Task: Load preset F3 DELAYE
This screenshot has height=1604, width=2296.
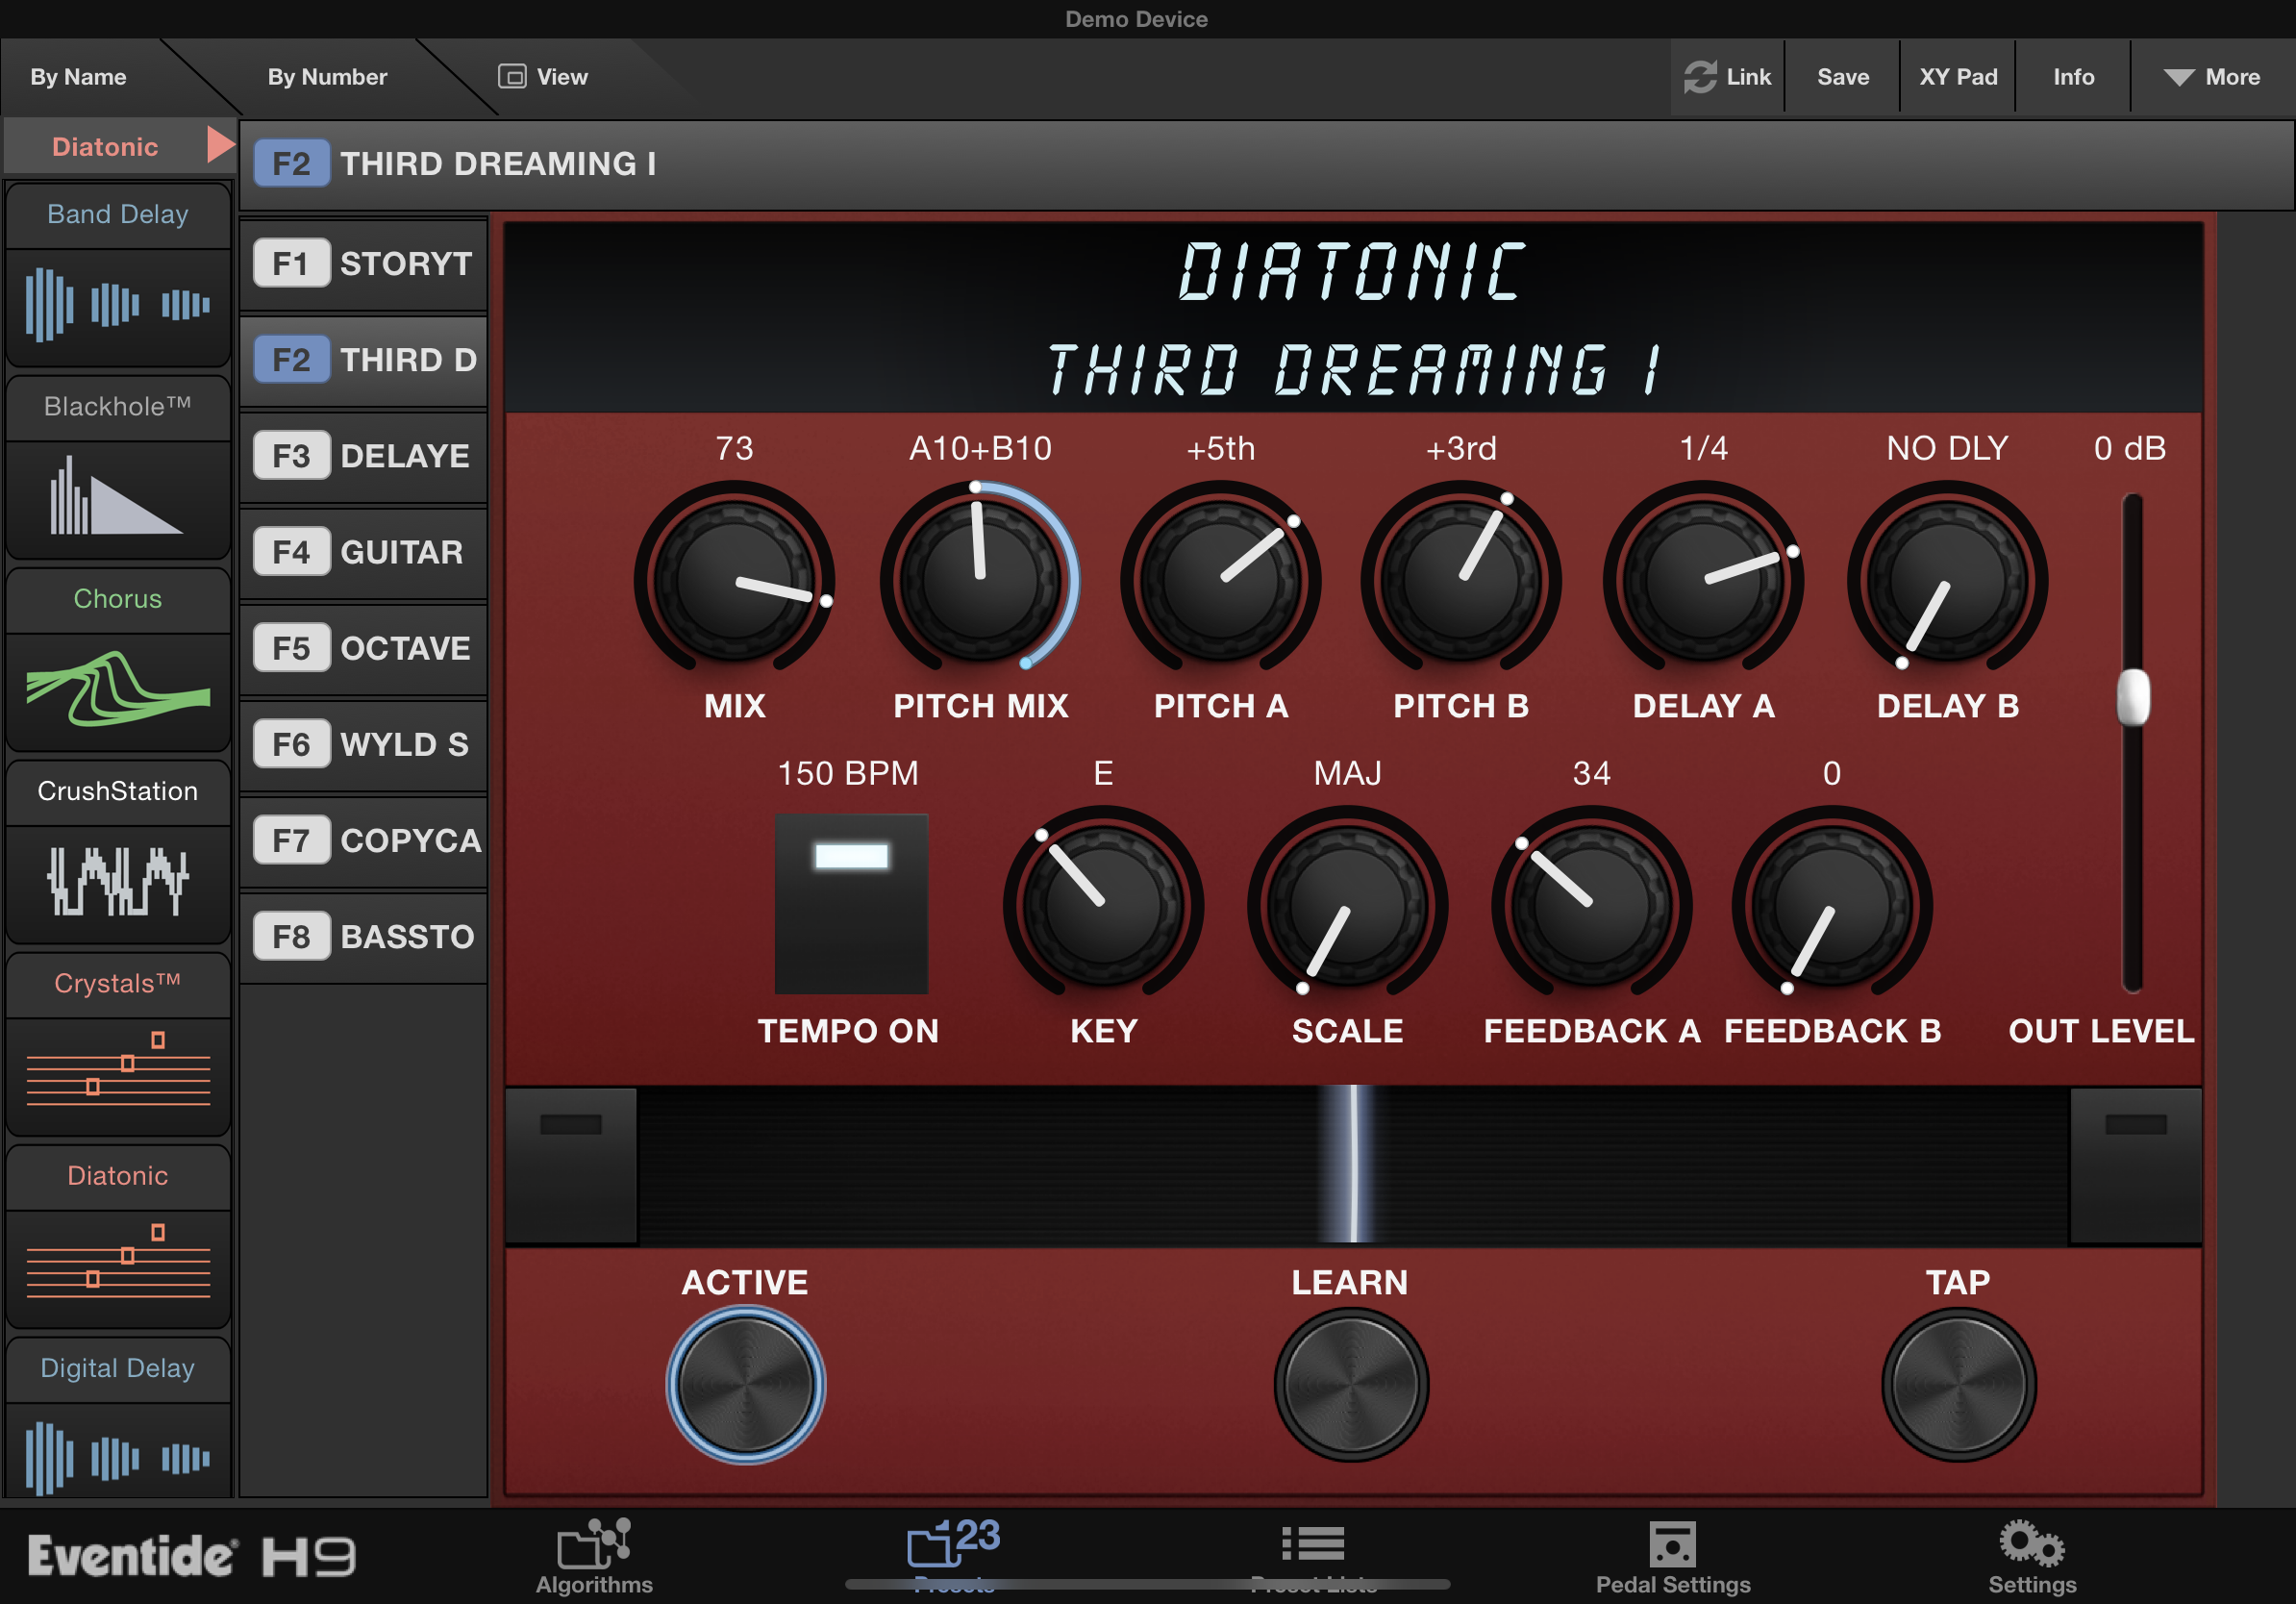Action: 364,456
